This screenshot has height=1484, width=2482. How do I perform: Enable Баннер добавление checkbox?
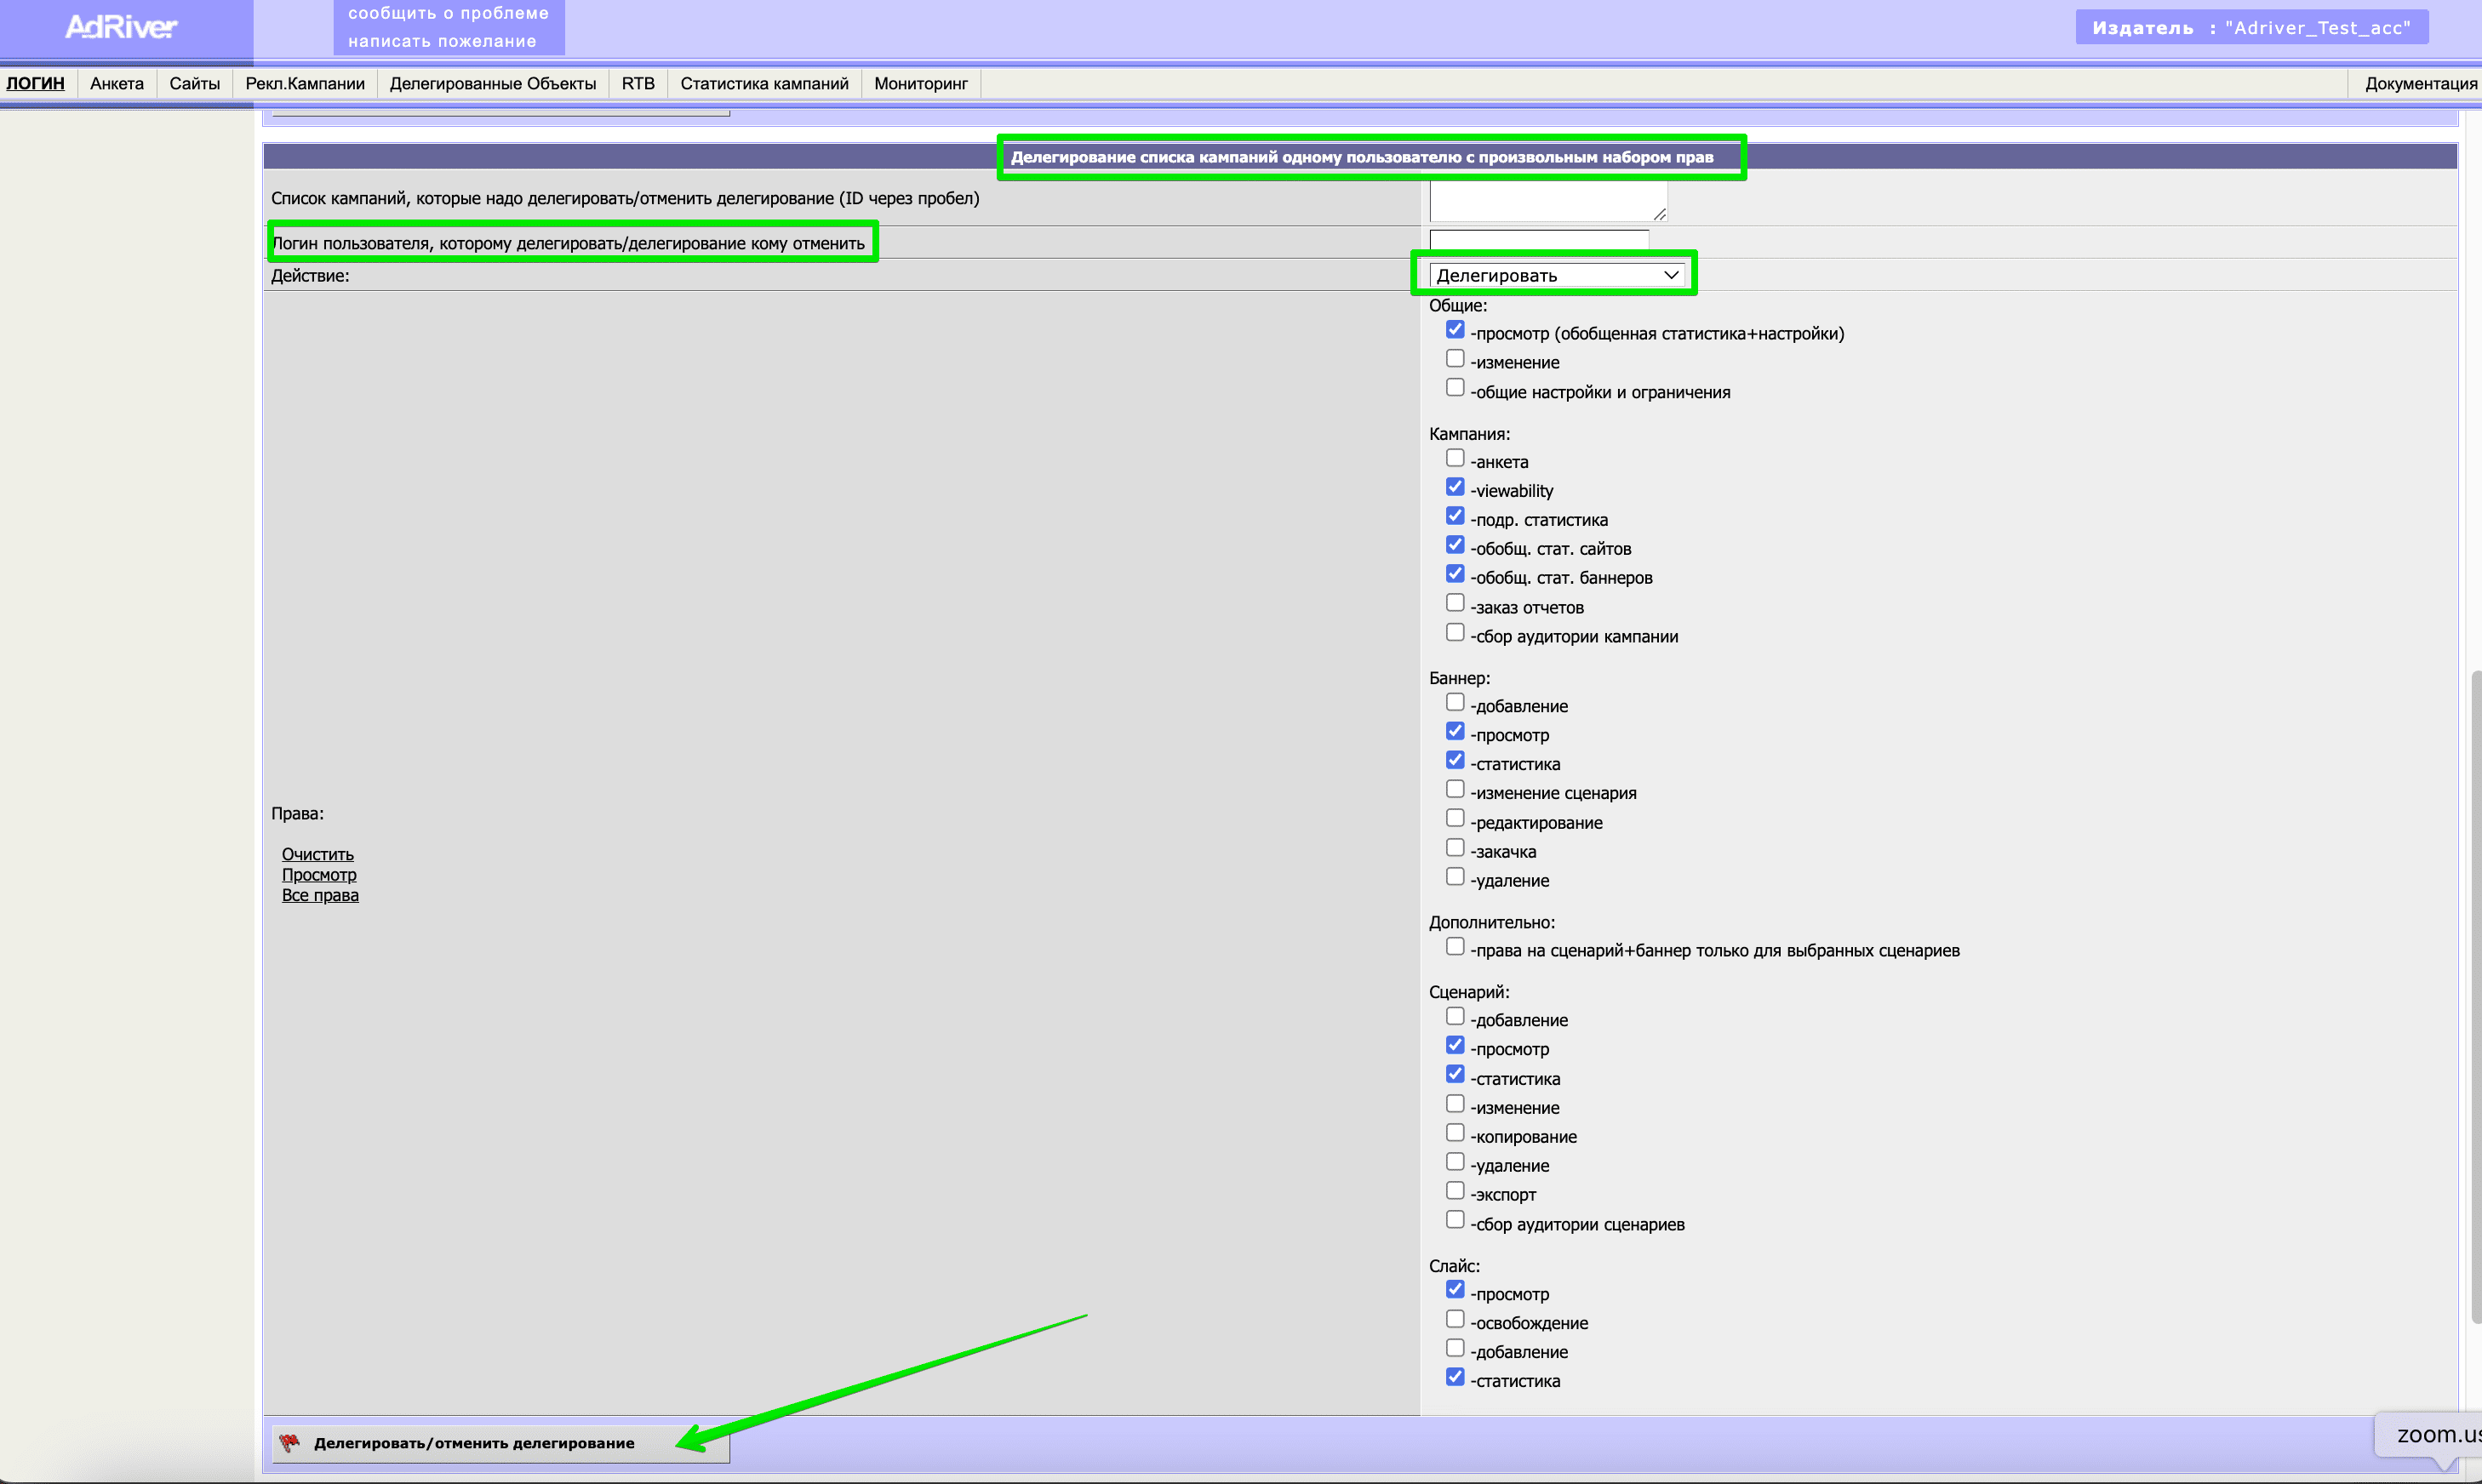[1455, 702]
